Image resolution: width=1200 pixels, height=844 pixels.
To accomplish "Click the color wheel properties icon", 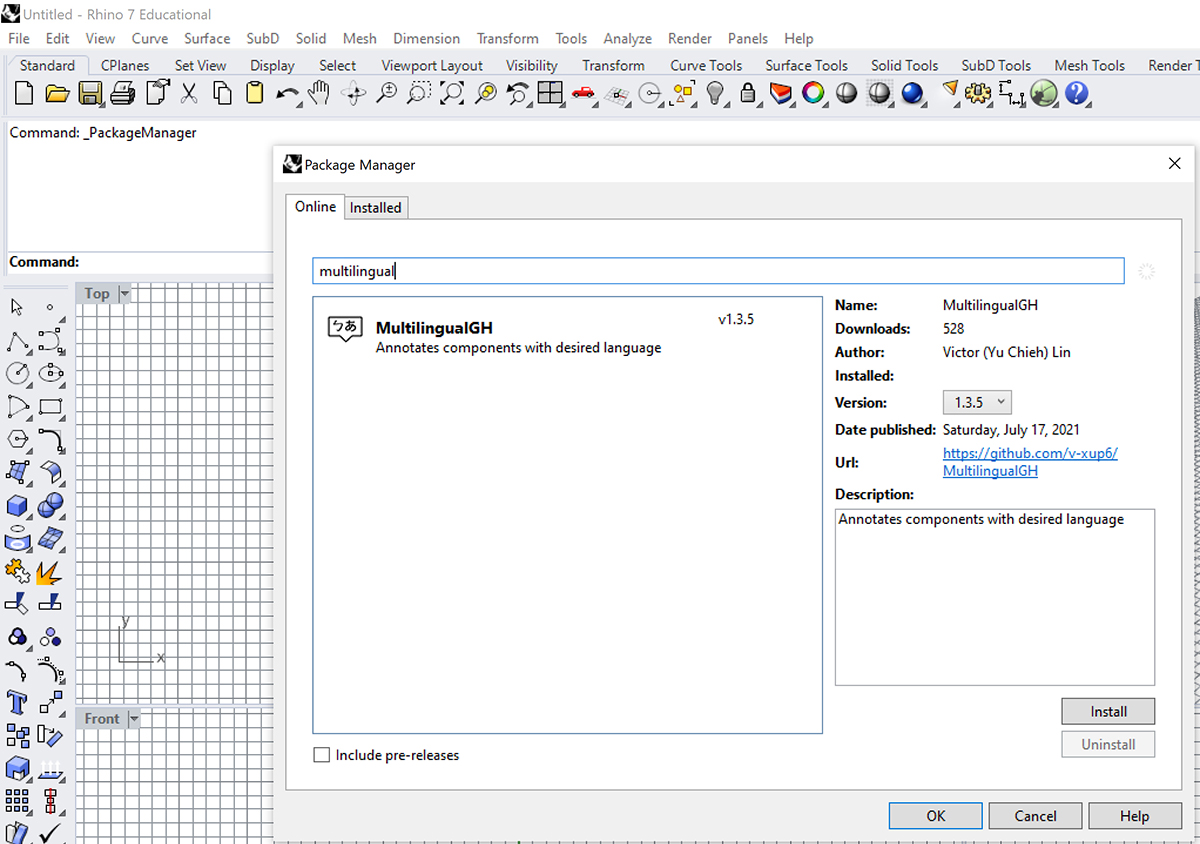I will coord(814,94).
